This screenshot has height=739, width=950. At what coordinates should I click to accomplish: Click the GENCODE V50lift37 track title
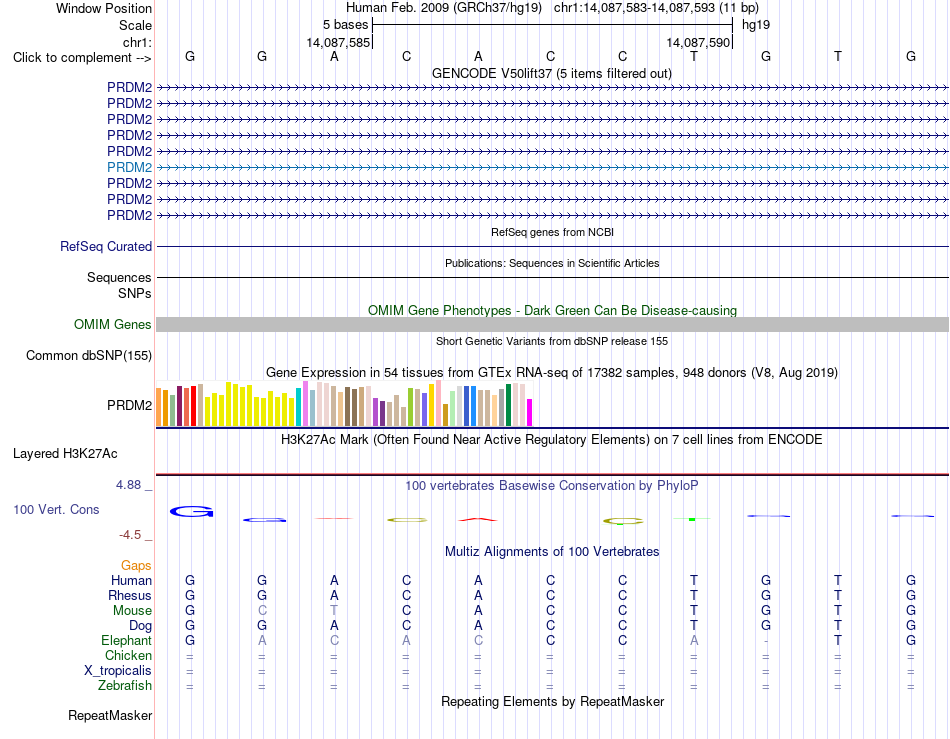tap(552, 73)
